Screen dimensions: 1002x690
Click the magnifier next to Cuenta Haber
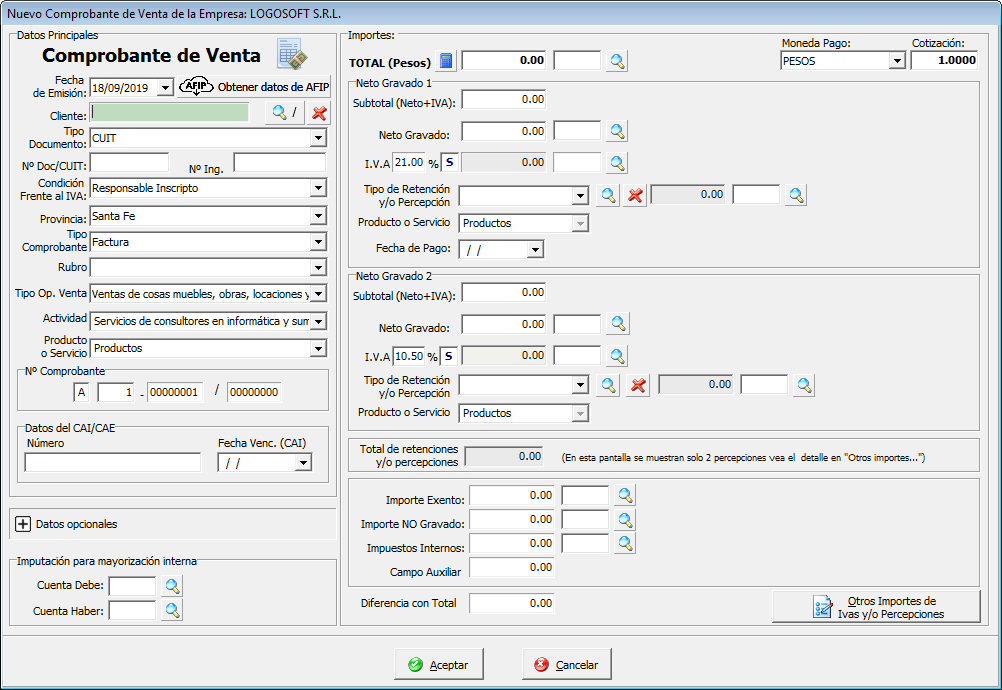172,610
